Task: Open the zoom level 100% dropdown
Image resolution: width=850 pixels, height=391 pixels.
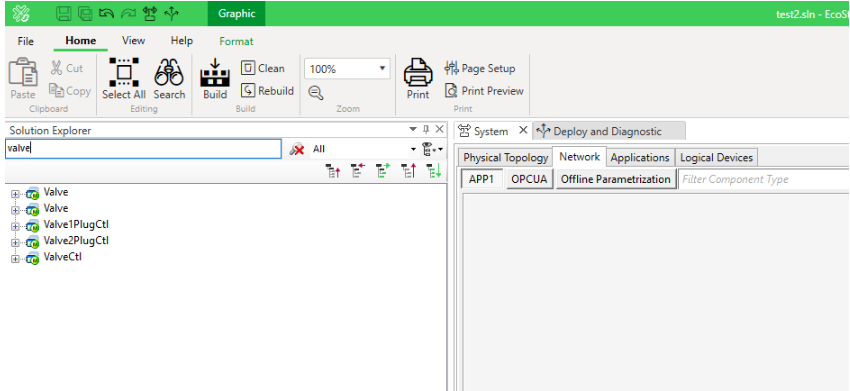Action: pos(382,69)
